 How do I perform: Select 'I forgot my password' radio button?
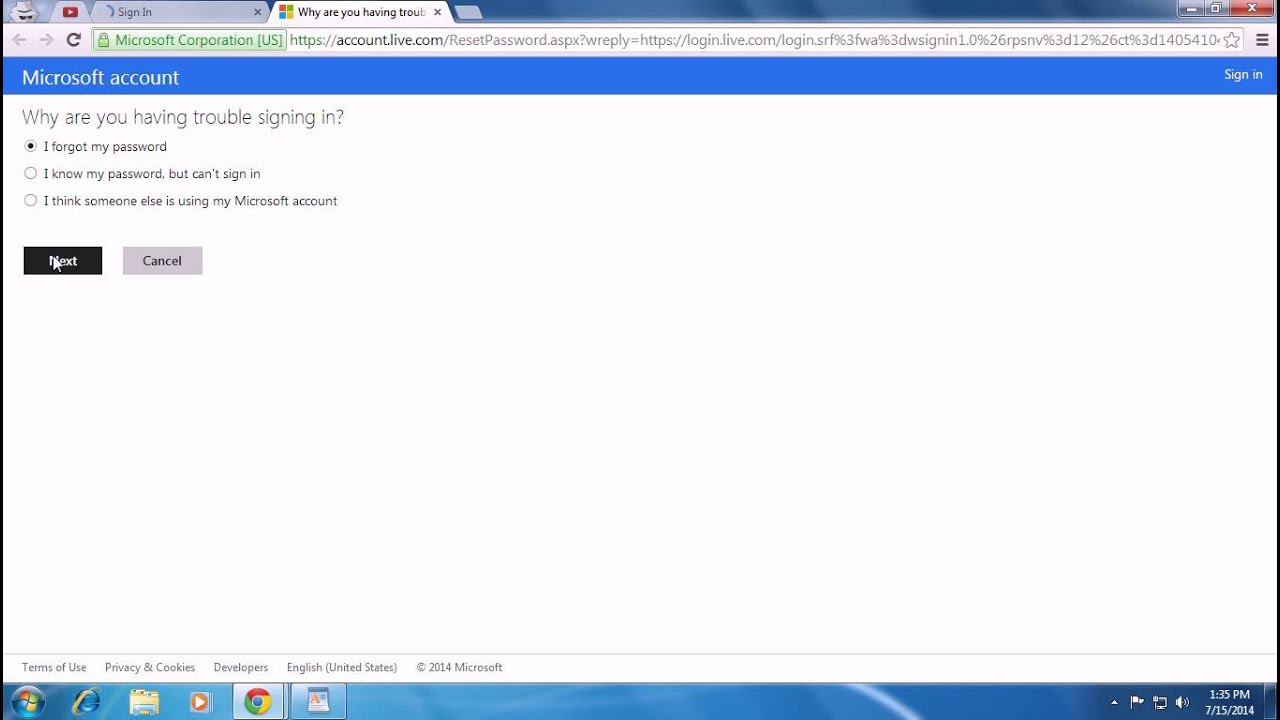coord(31,146)
